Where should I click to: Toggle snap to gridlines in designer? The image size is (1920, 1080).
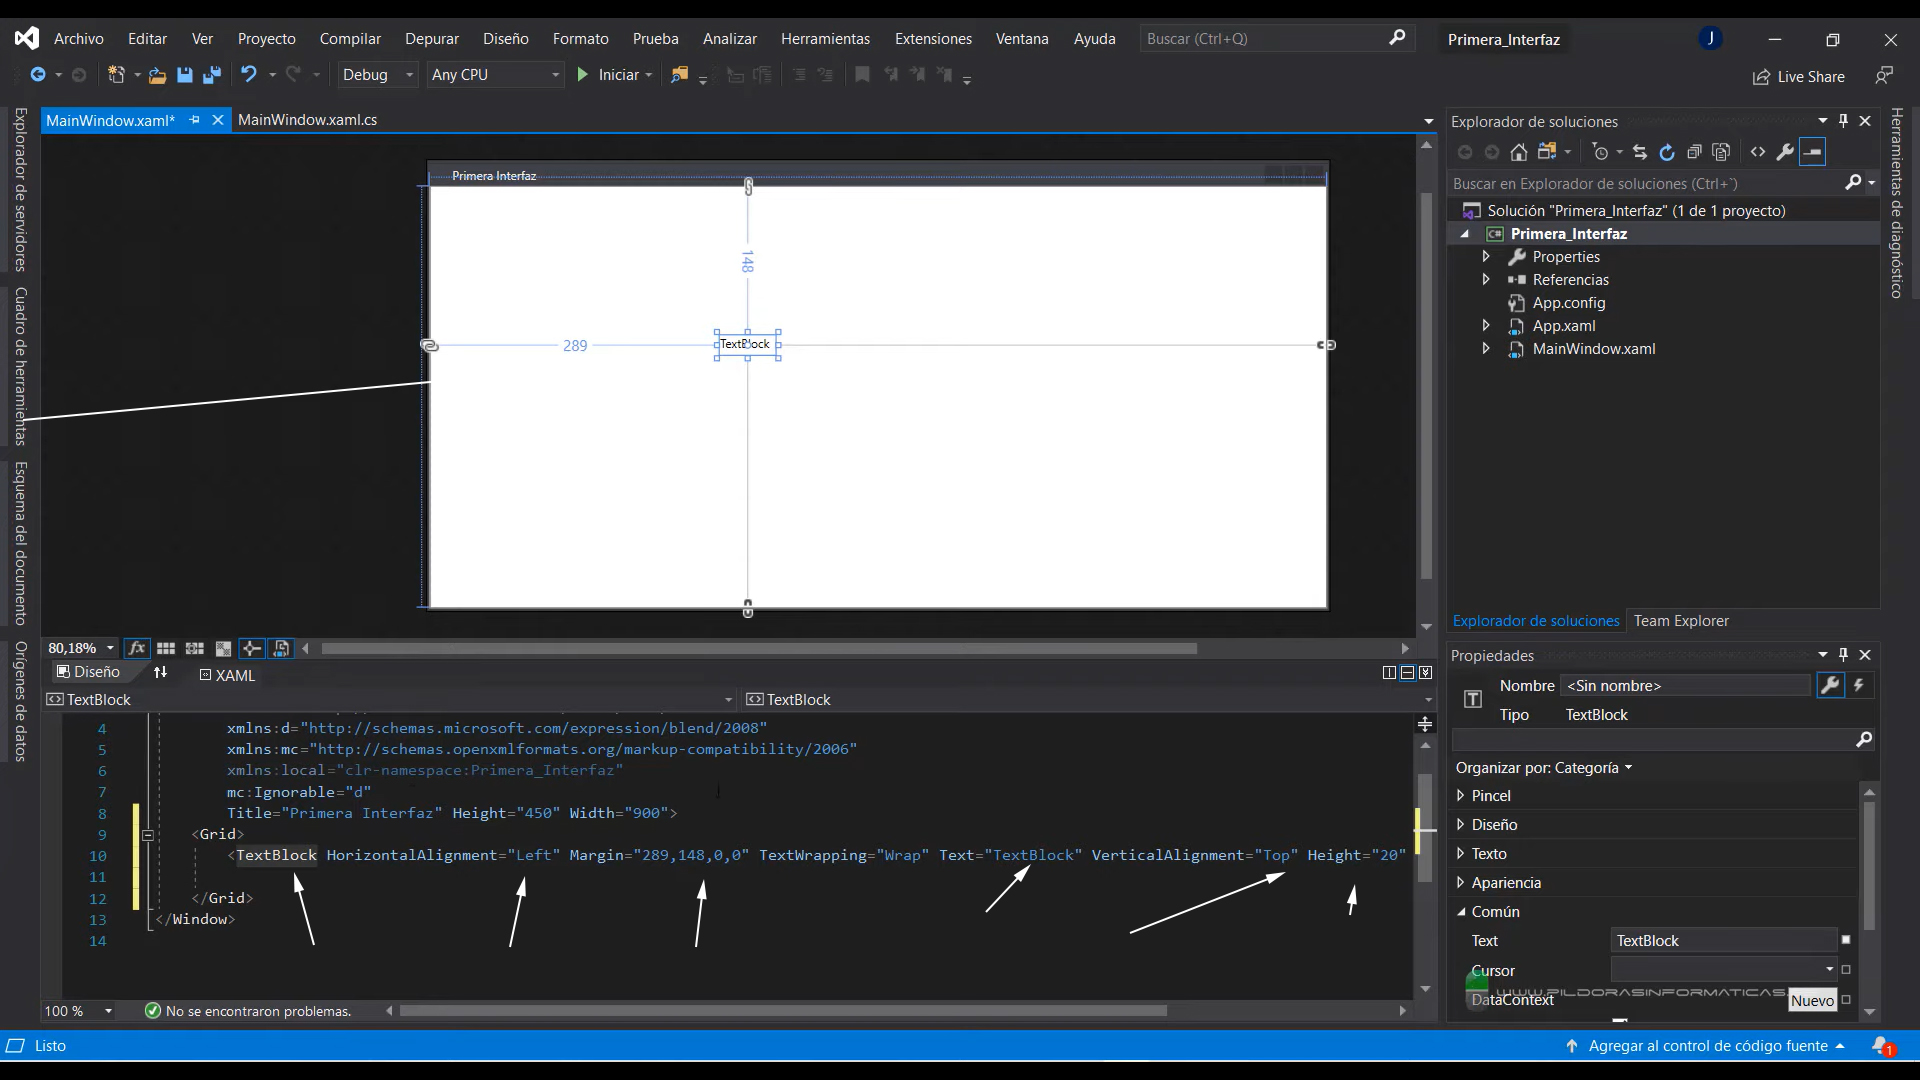point(194,649)
